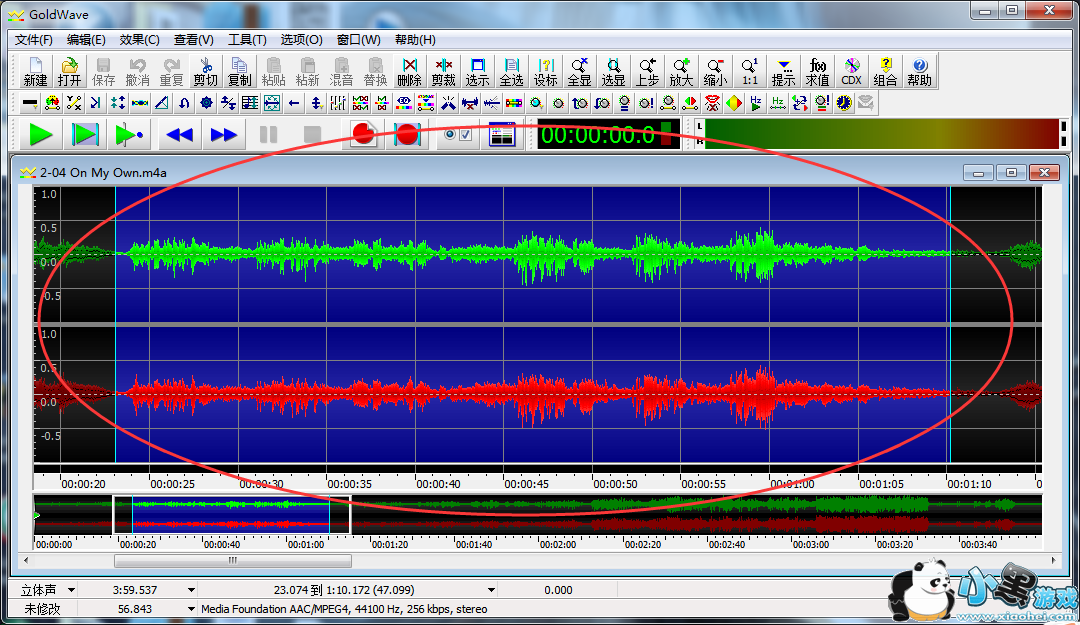Zoom in using the 放大 icon
1080x625 pixels.
[681, 71]
